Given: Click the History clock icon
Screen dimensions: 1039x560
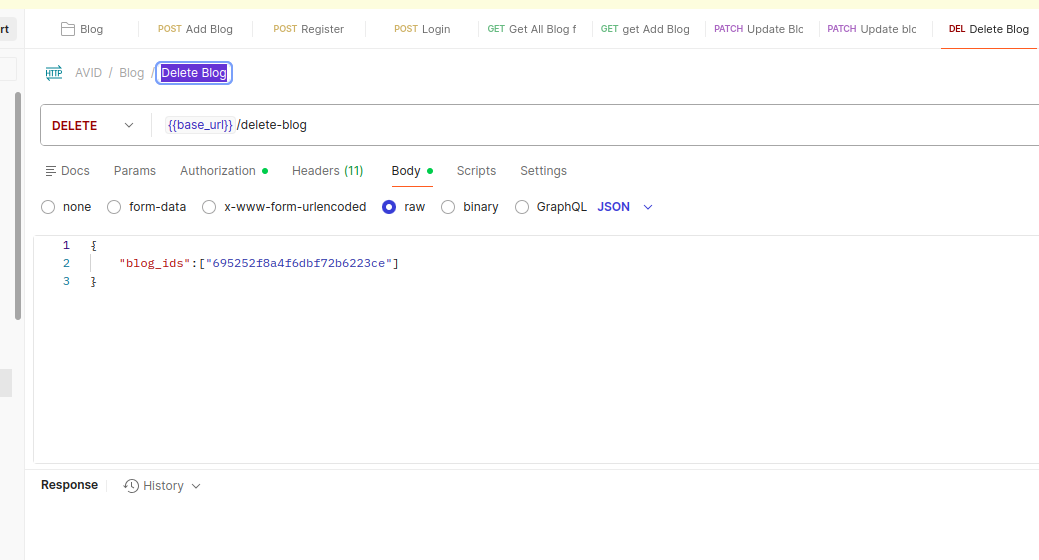Looking at the screenshot, I should tap(131, 486).
